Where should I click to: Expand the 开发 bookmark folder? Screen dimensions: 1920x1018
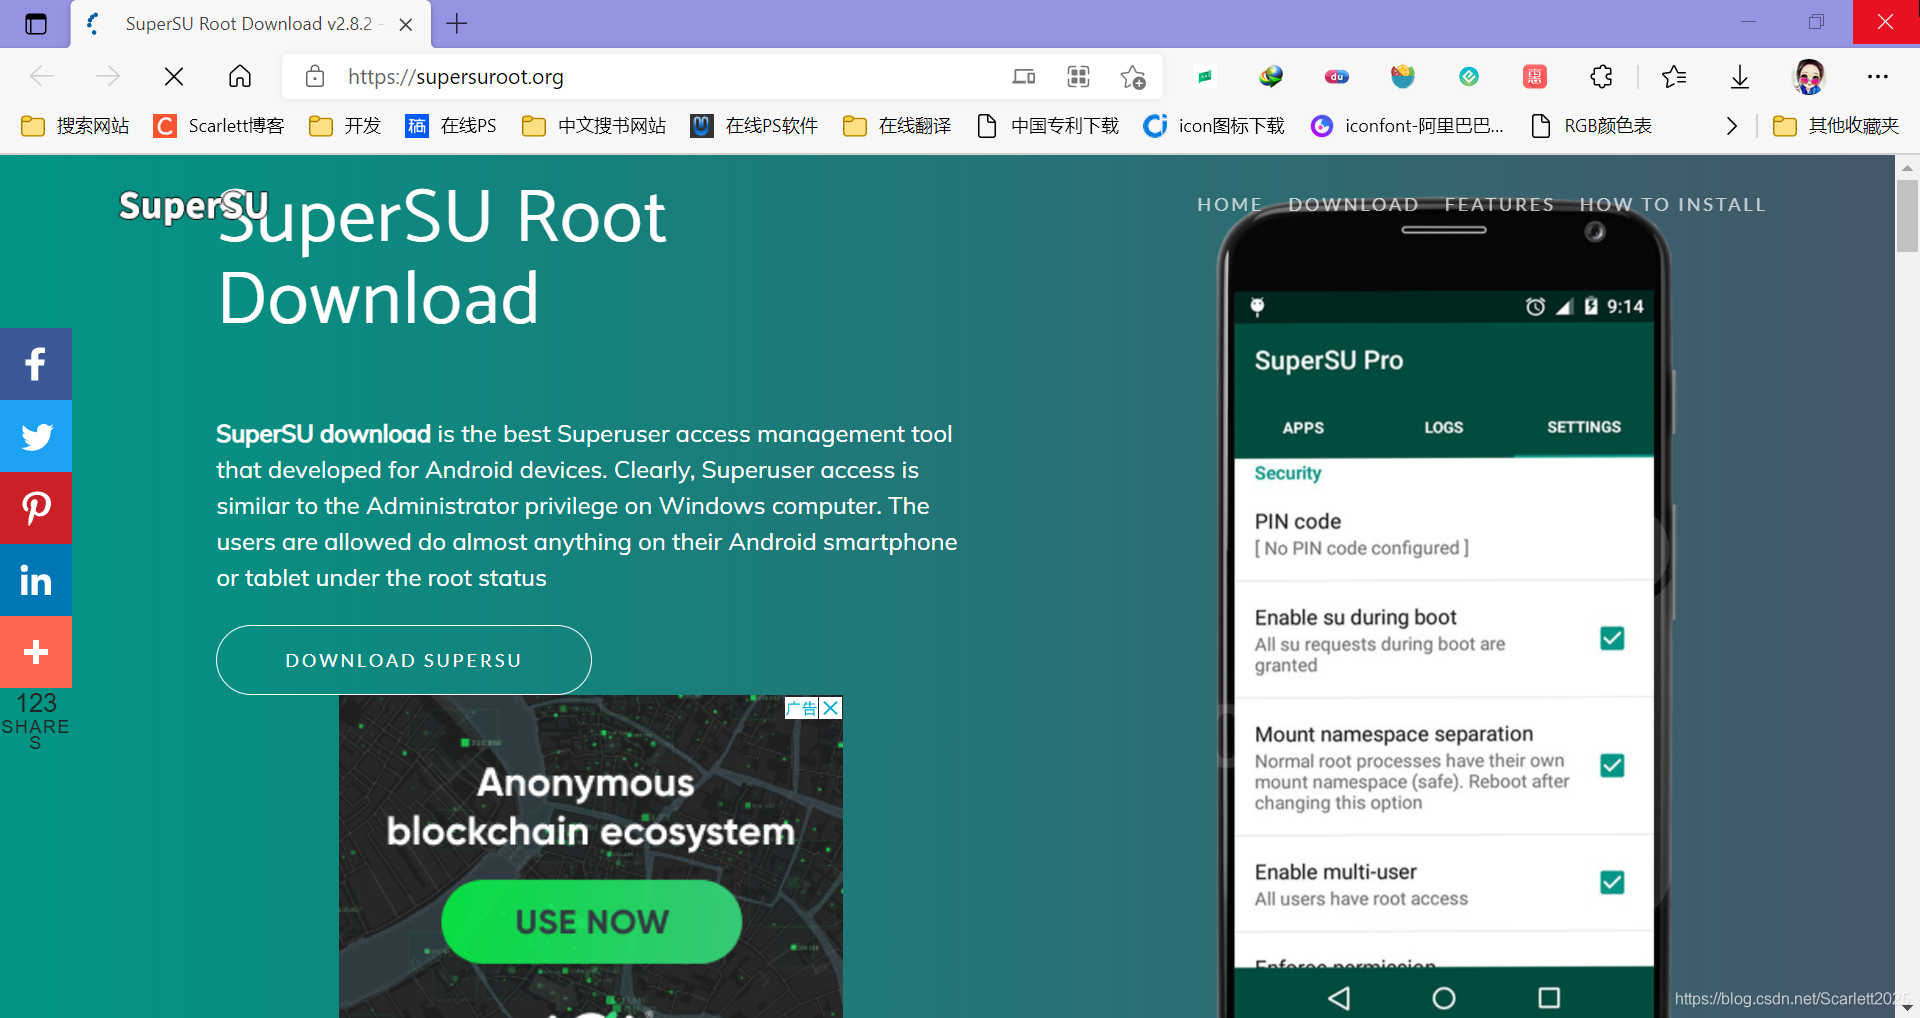tap(345, 125)
